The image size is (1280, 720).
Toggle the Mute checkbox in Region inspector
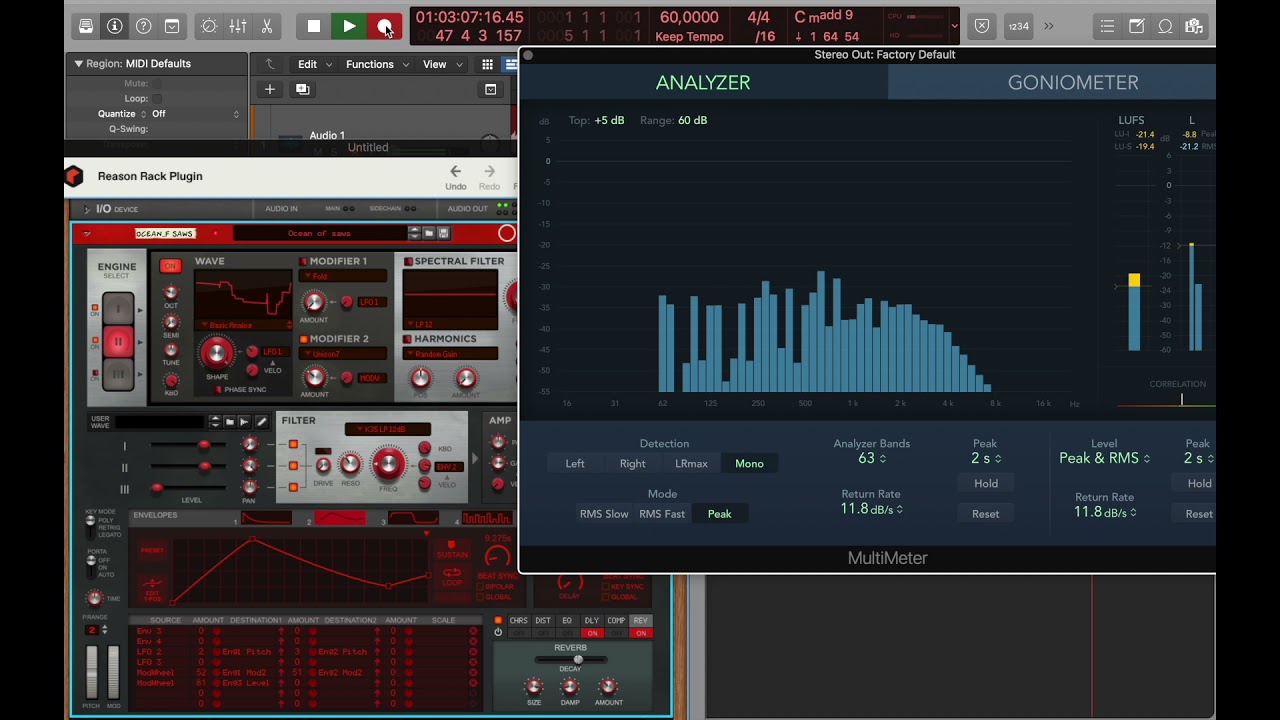157,84
